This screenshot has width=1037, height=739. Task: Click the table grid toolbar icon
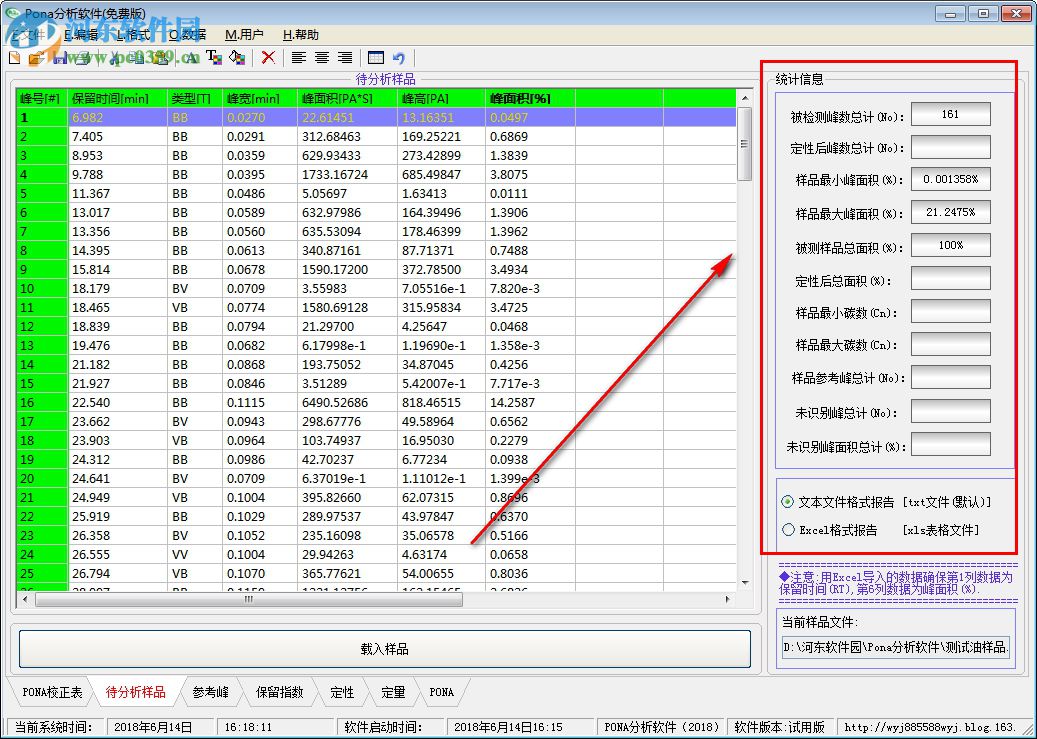click(376, 58)
